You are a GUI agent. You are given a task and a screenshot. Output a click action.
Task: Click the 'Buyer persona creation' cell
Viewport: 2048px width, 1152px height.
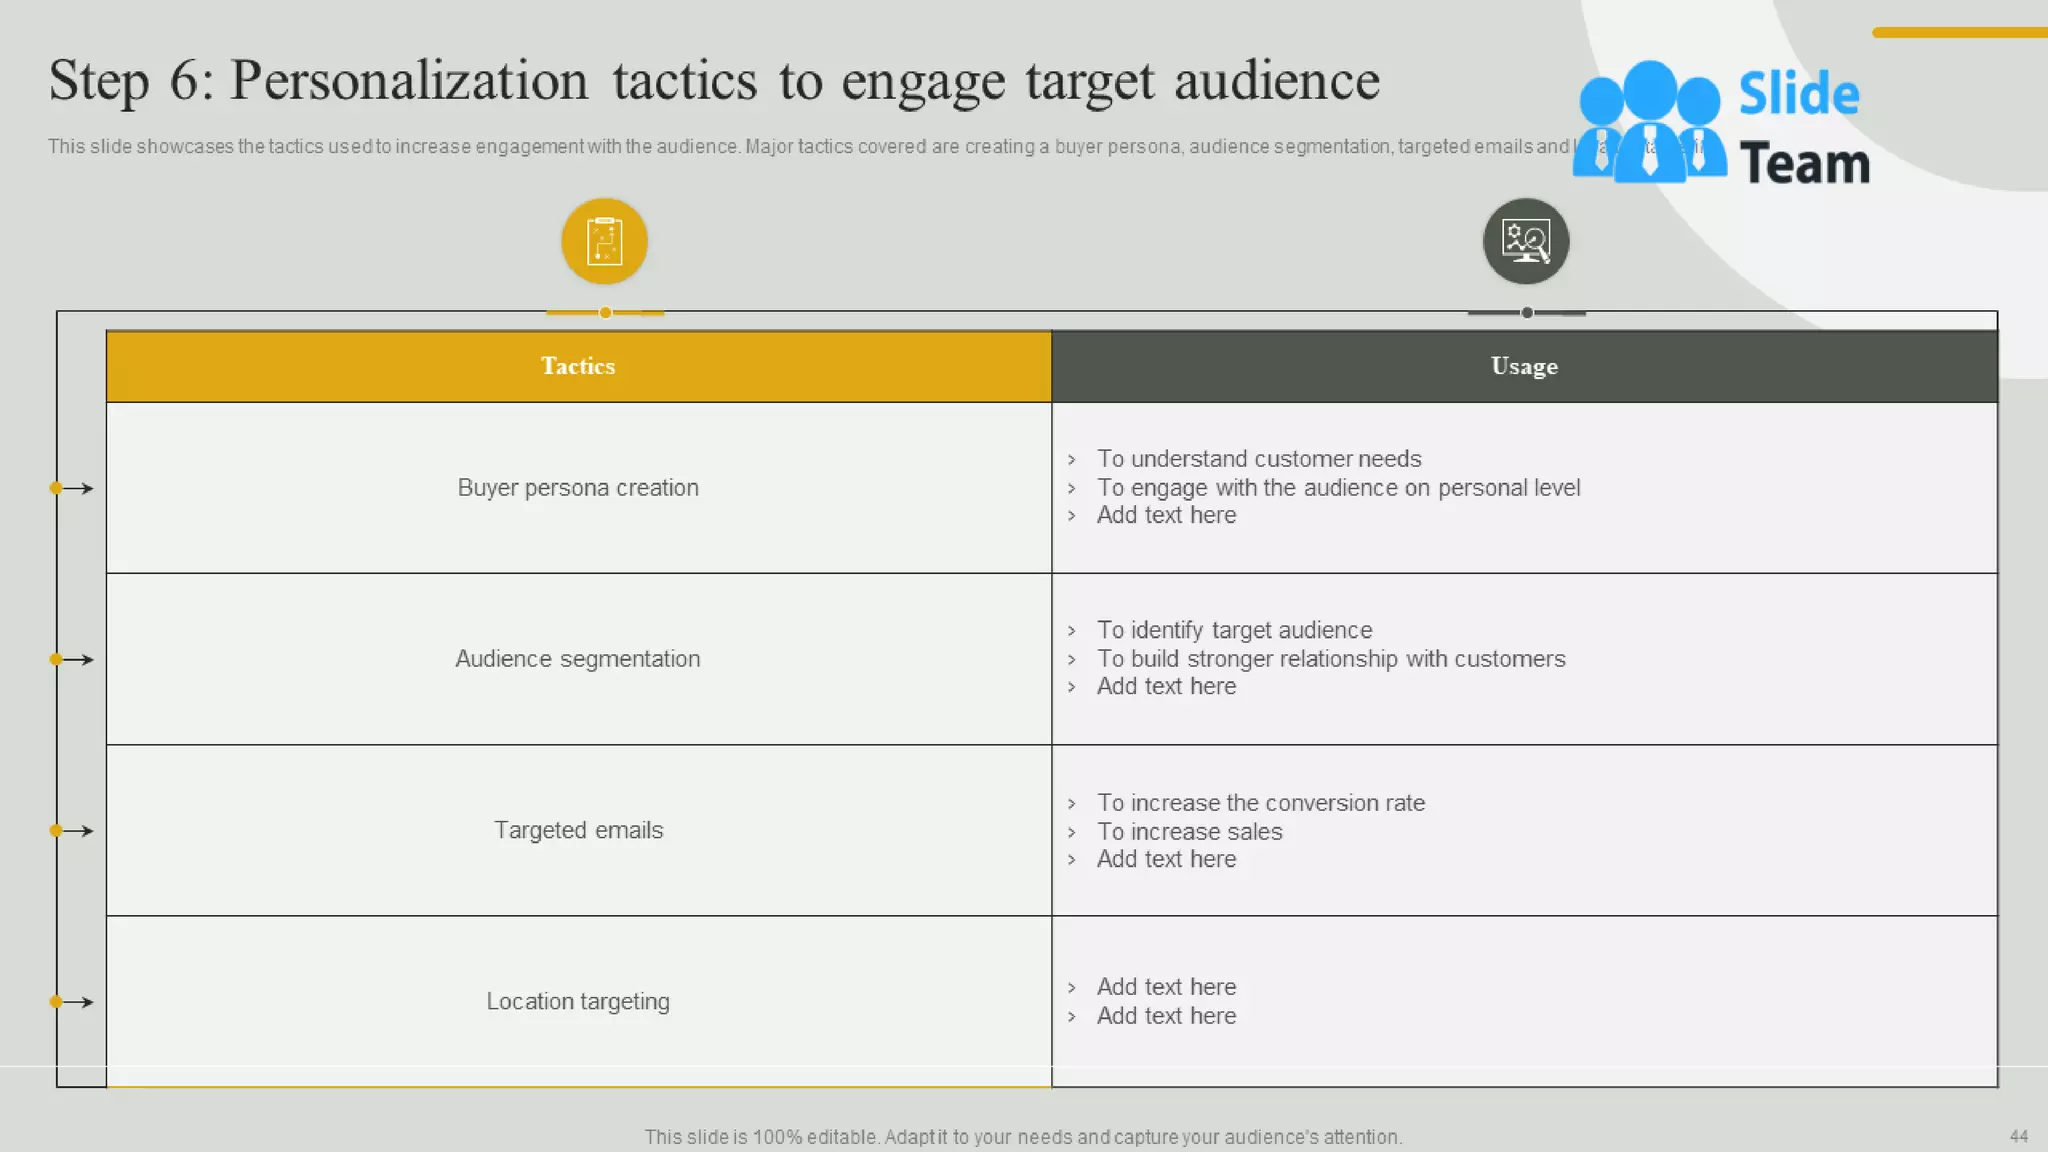[x=579, y=488]
